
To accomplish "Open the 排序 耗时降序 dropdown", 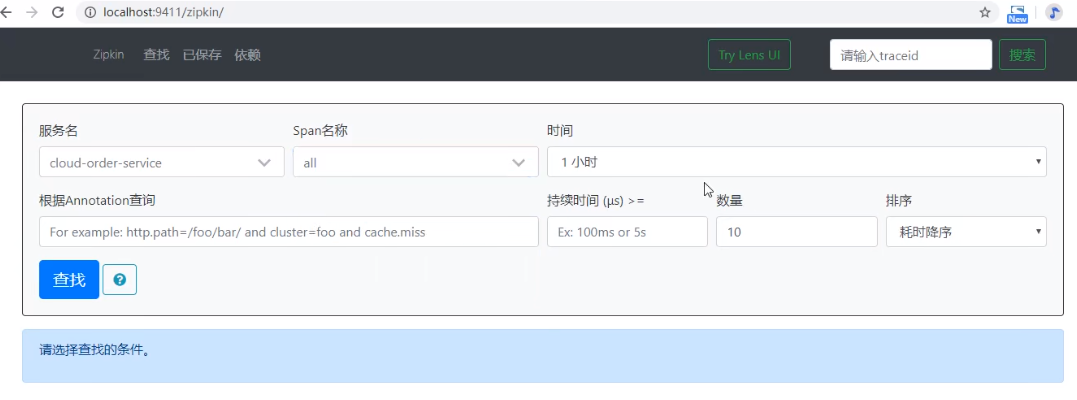I will point(965,232).
